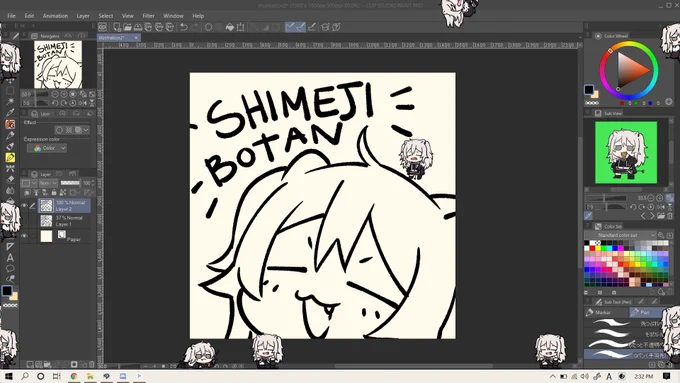Expand the Effect options dropdown arrow

pos(86,130)
